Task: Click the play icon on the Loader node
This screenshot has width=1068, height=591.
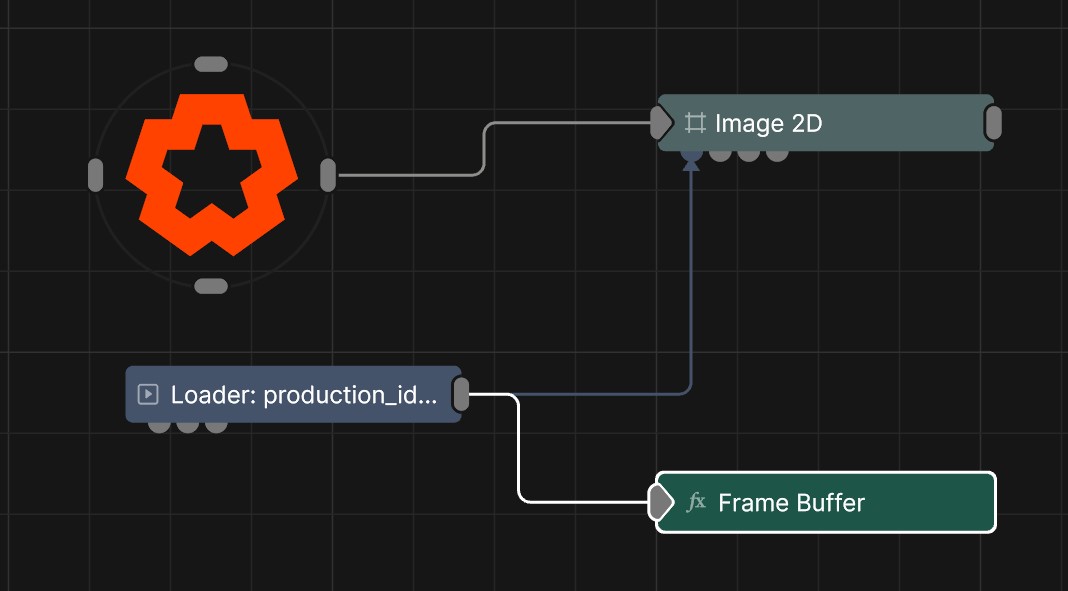Action: pyautogui.click(x=148, y=394)
